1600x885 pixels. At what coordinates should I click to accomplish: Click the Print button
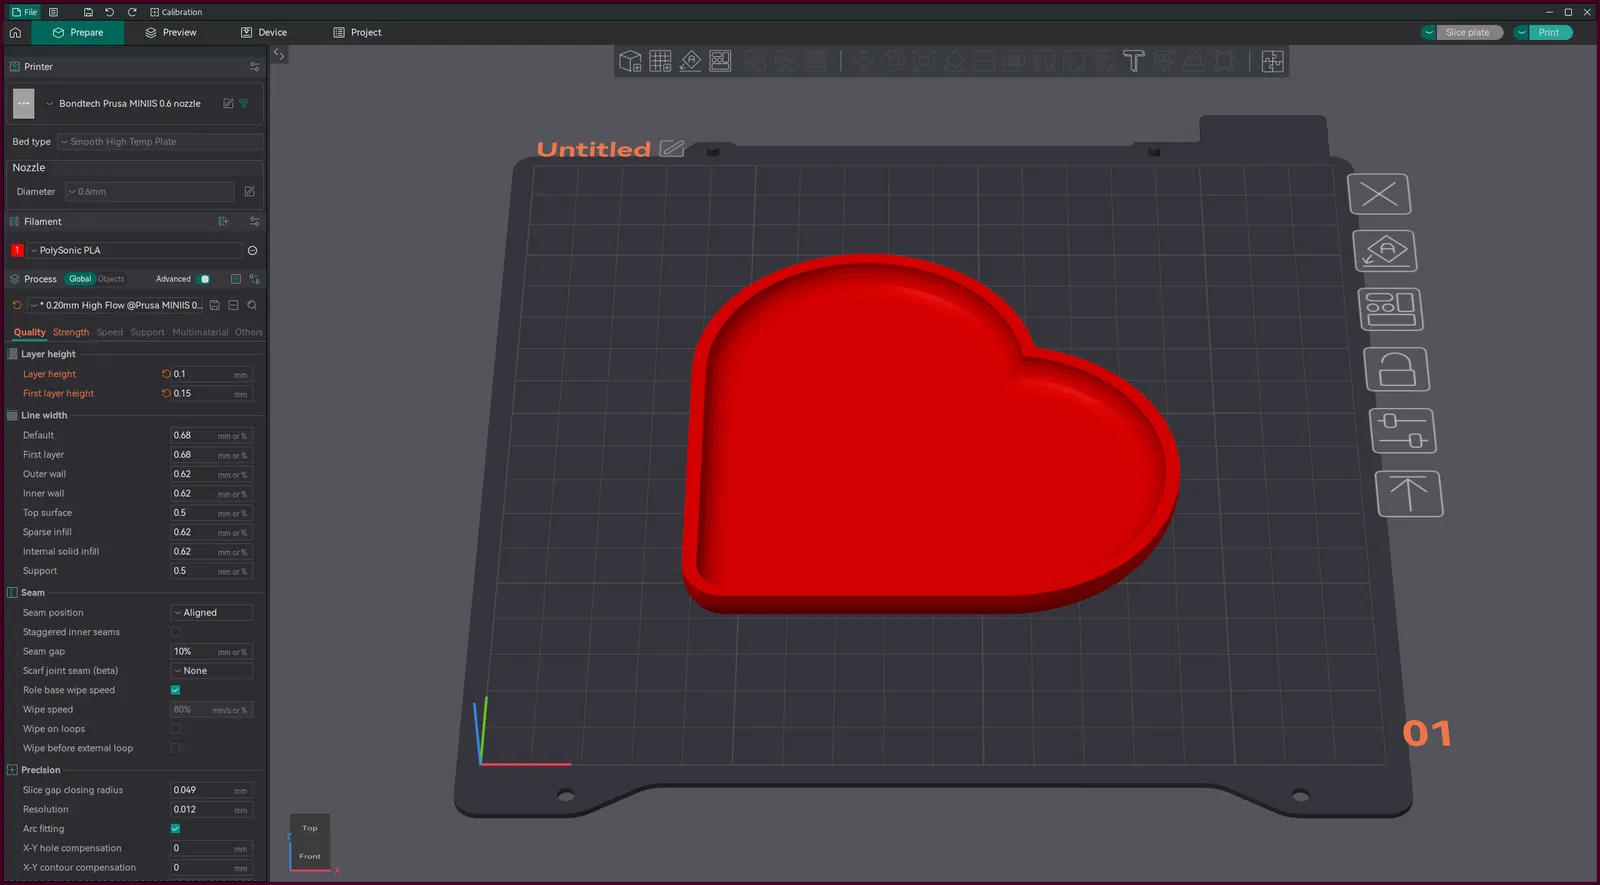tap(1549, 33)
